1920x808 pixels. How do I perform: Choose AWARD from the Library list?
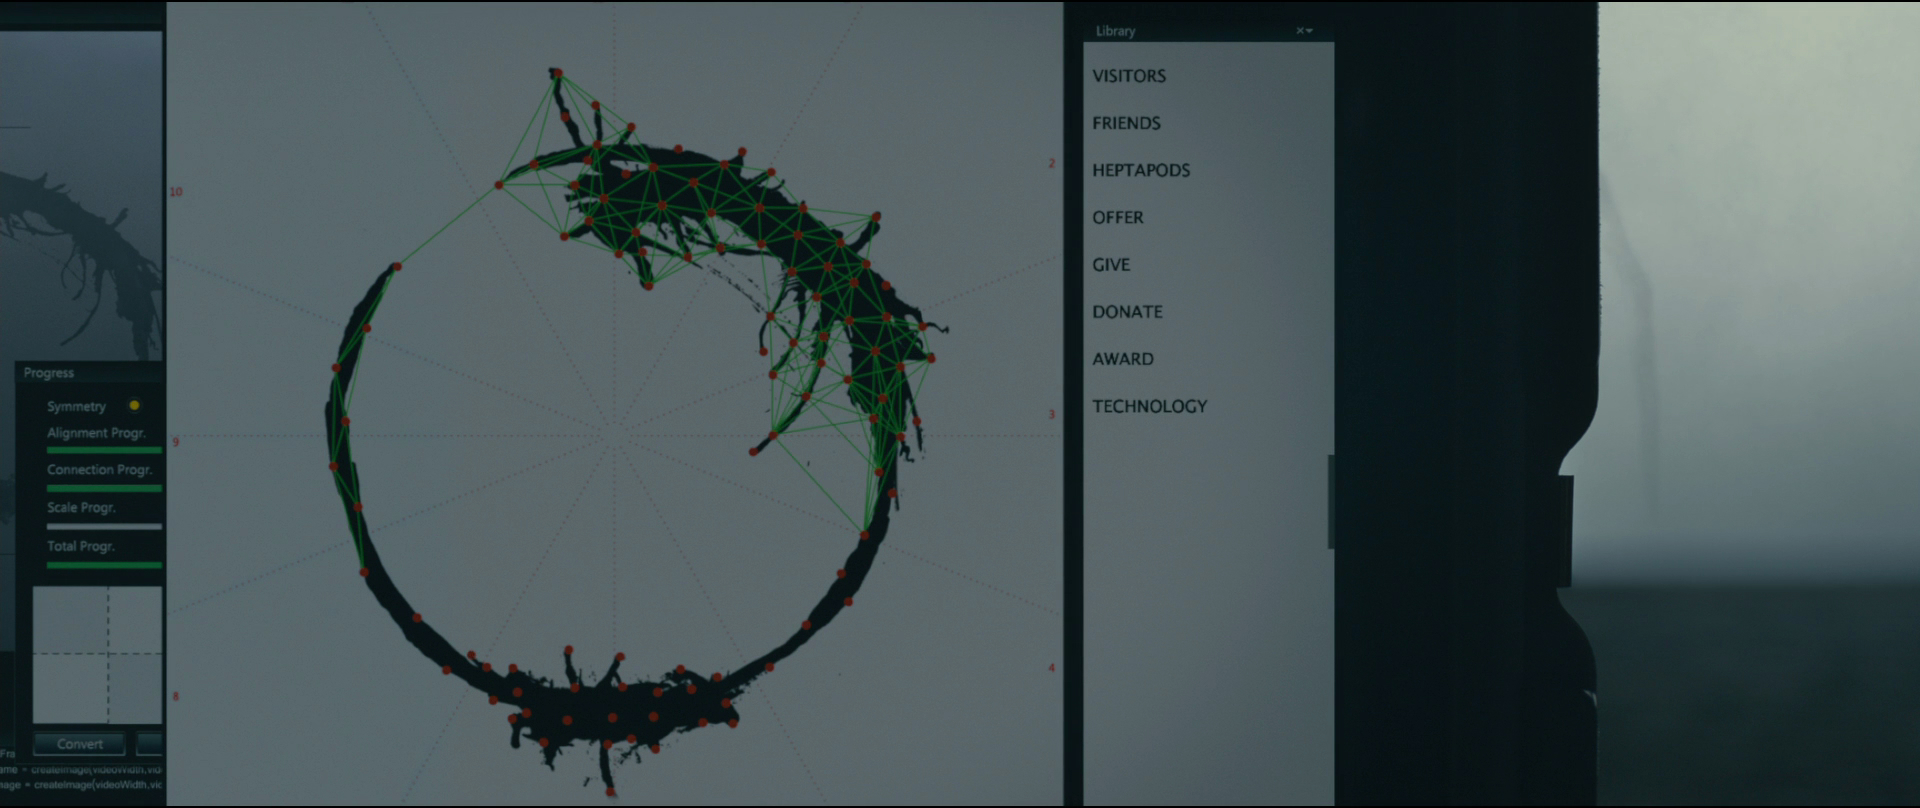[x=1123, y=358]
